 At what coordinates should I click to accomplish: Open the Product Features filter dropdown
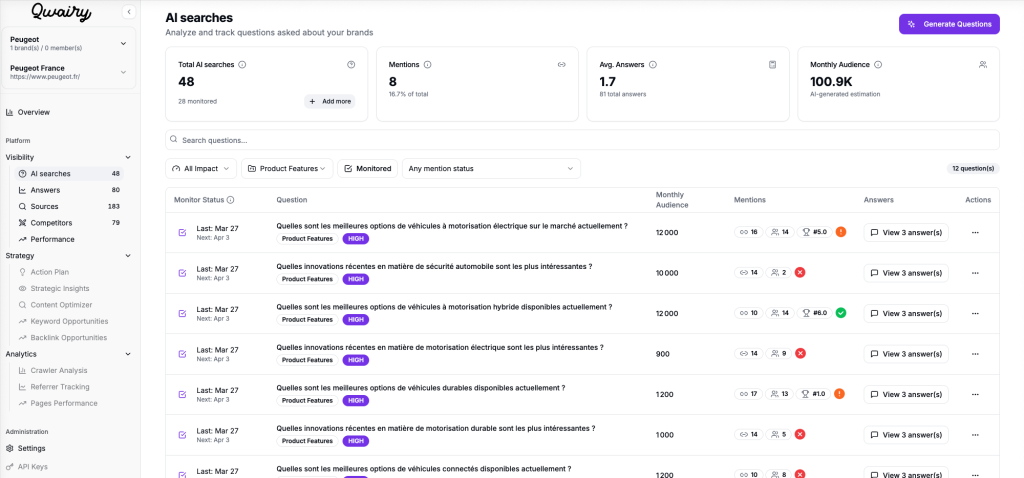287,169
